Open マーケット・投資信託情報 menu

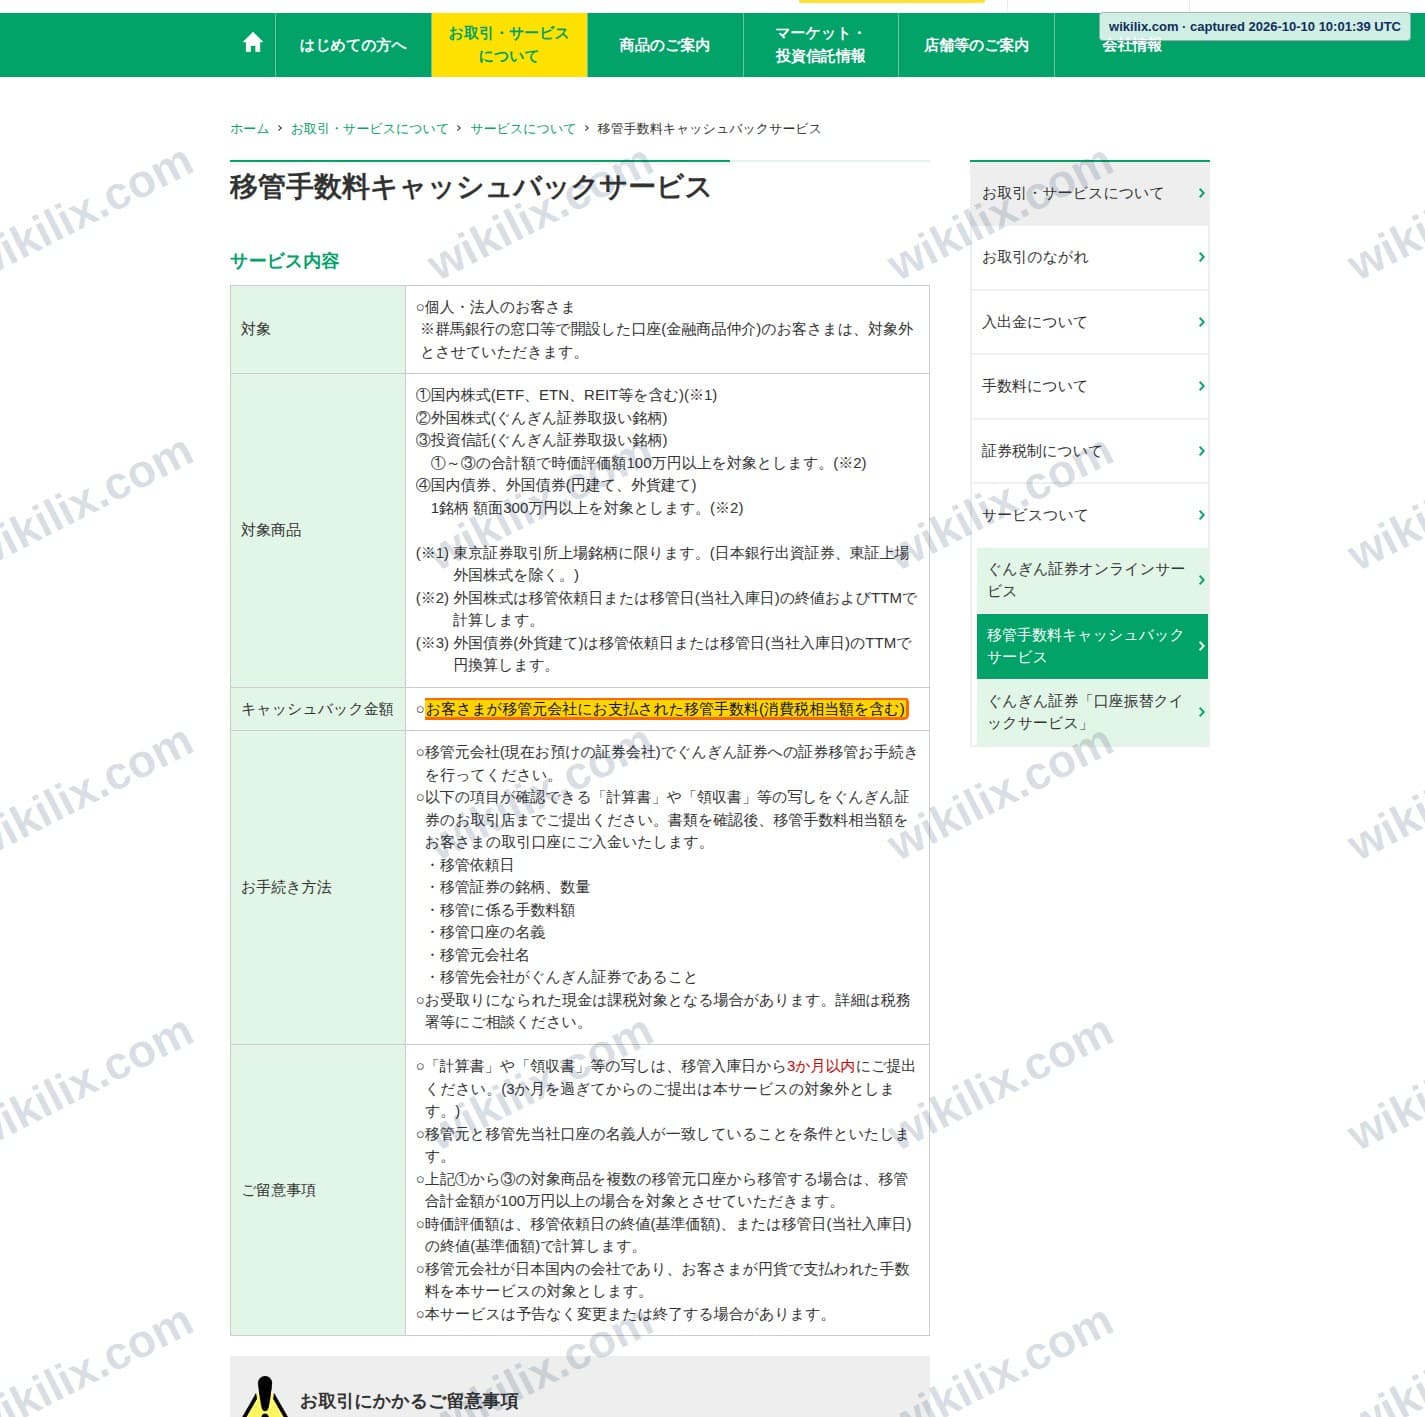[821, 45]
